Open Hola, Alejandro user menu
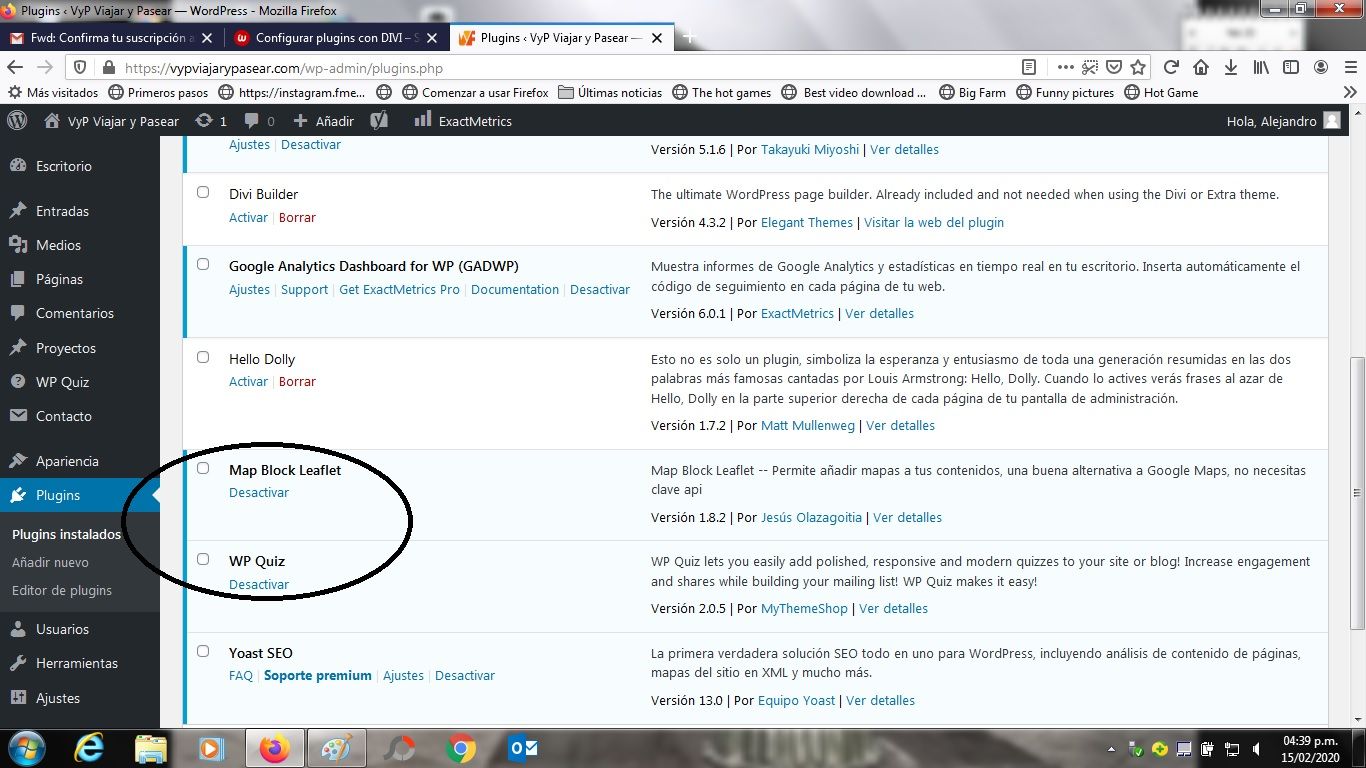Screen dimensions: 1366x768 (x=1284, y=121)
